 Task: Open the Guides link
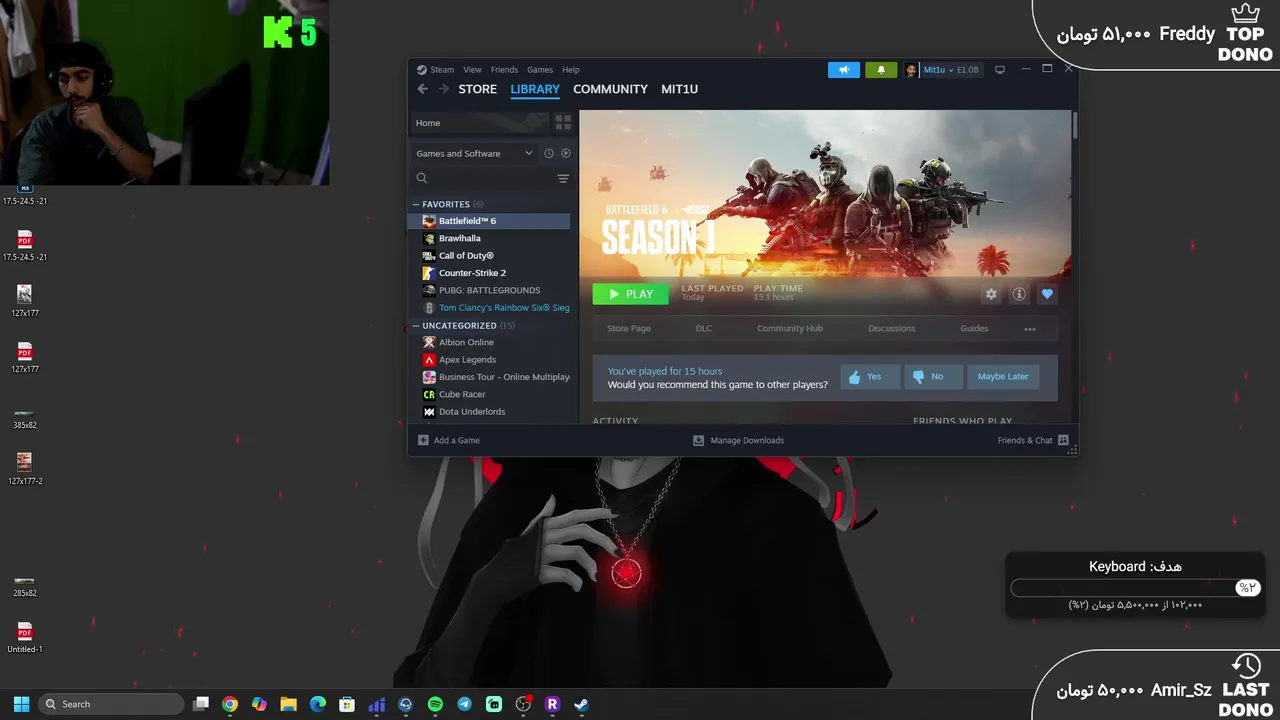(x=974, y=329)
